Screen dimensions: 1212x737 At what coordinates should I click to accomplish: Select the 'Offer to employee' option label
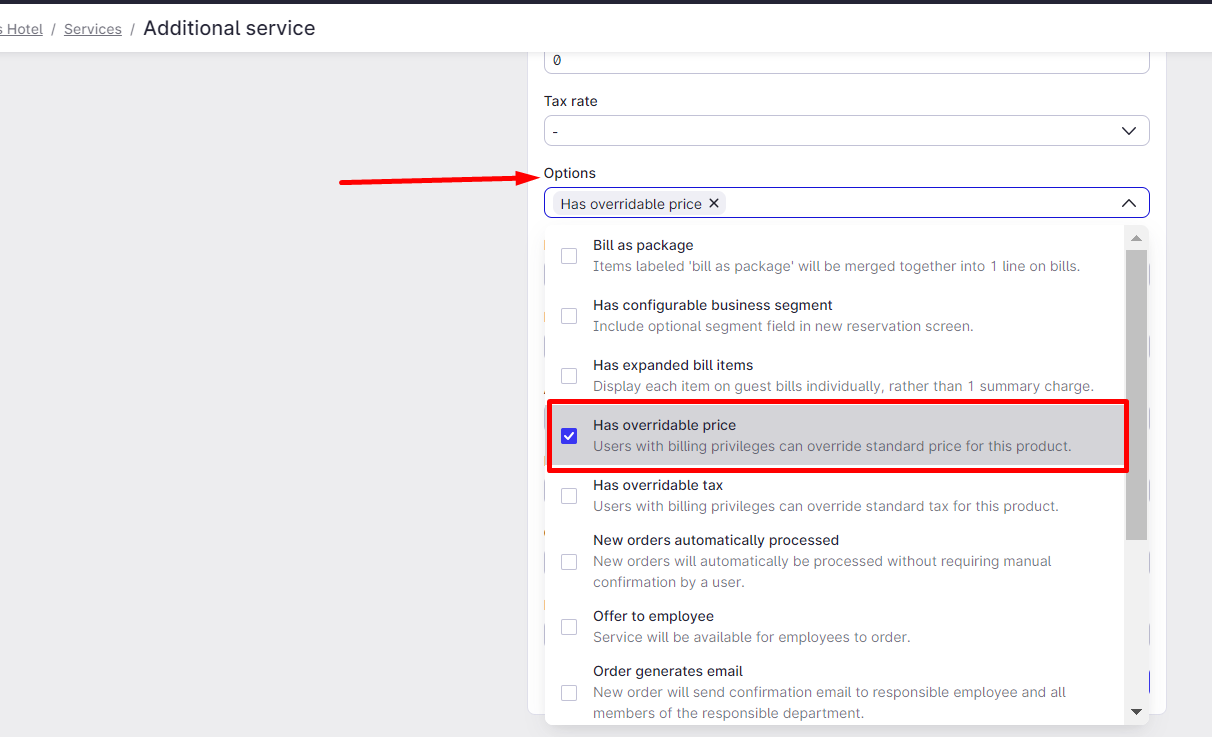652,616
